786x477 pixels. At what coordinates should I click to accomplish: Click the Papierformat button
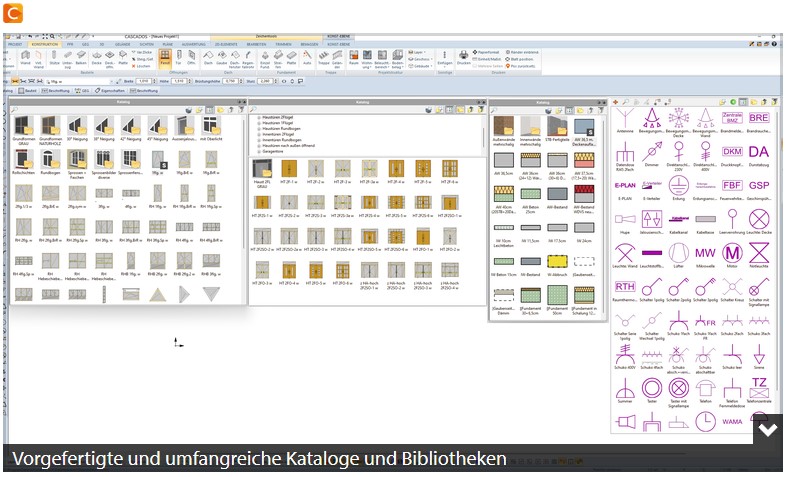[486, 52]
